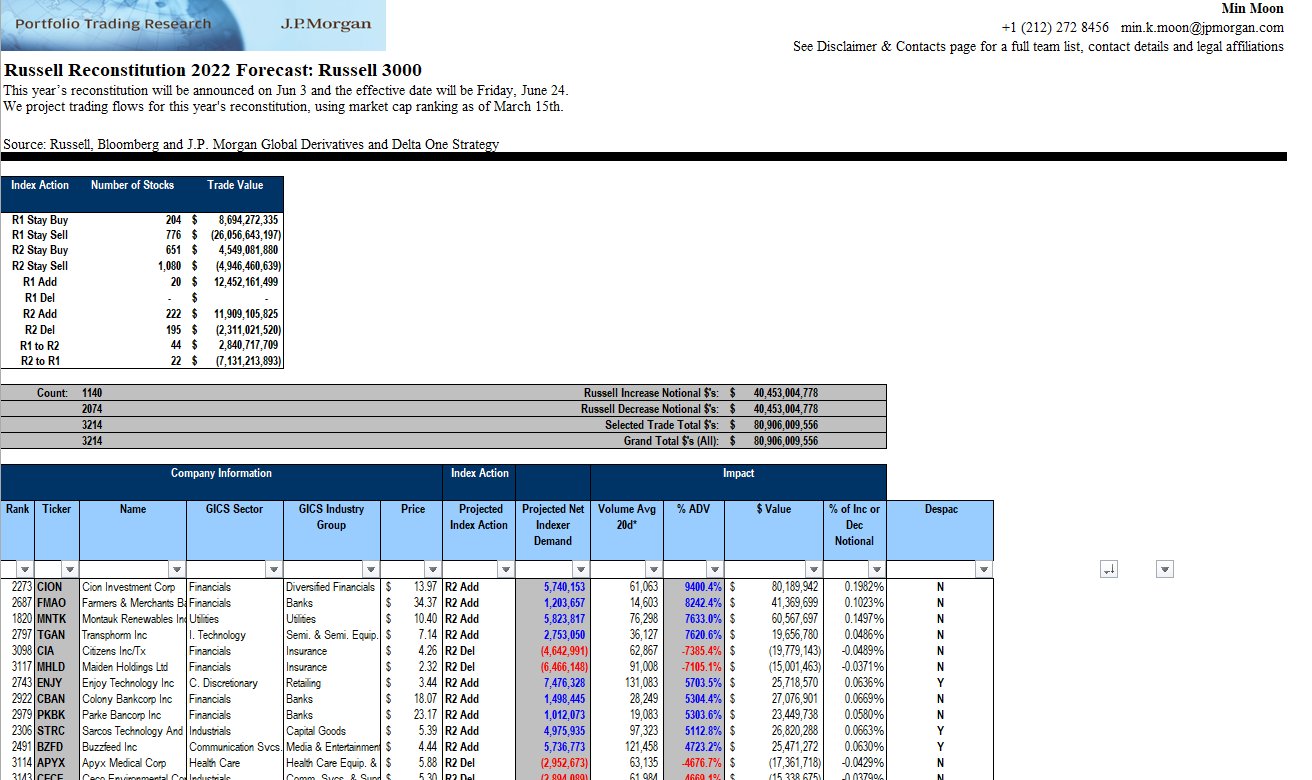
Task: Open the Ticker column filter dropdown
Action: tap(69, 570)
